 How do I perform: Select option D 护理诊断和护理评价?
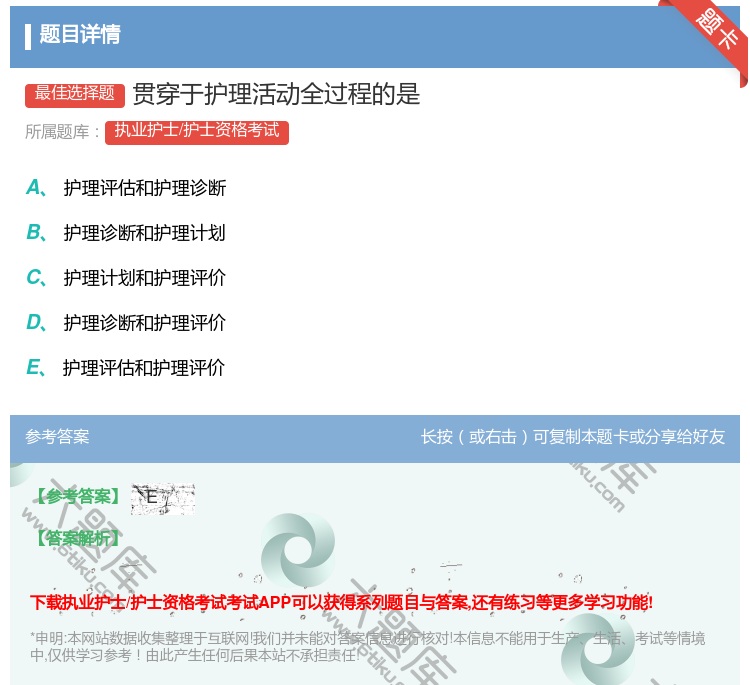point(126,323)
